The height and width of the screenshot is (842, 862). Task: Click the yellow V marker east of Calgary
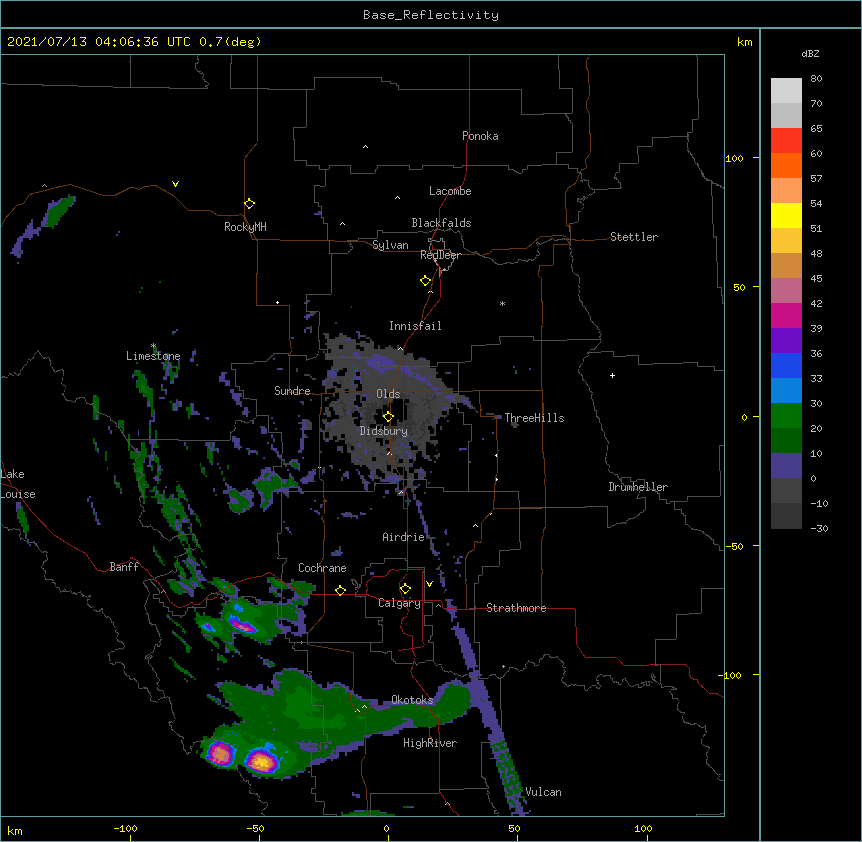(x=429, y=584)
